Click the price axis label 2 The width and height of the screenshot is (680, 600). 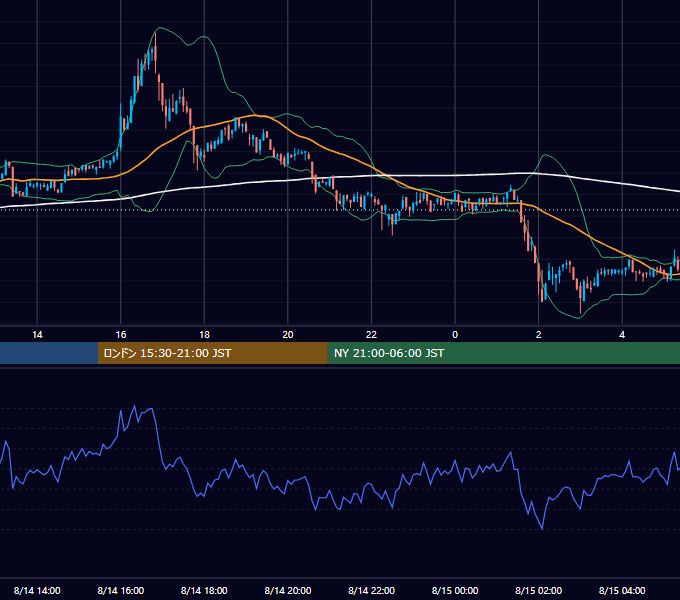(x=539, y=335)
